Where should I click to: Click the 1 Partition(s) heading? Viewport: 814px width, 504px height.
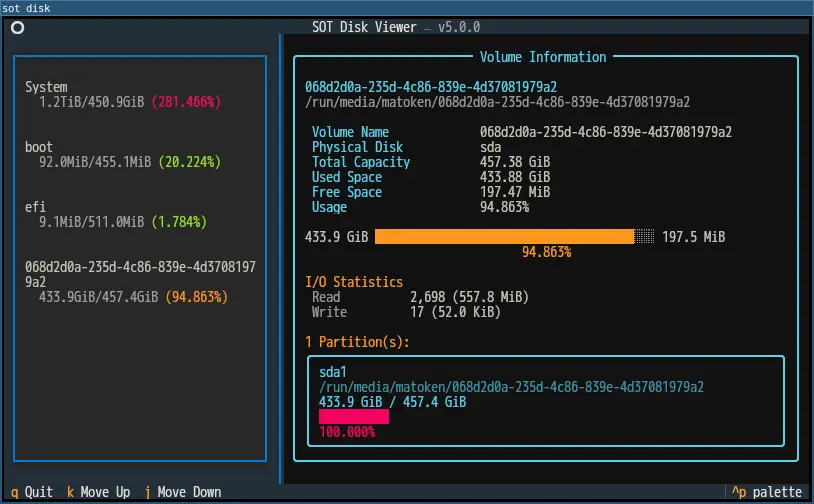357,342
